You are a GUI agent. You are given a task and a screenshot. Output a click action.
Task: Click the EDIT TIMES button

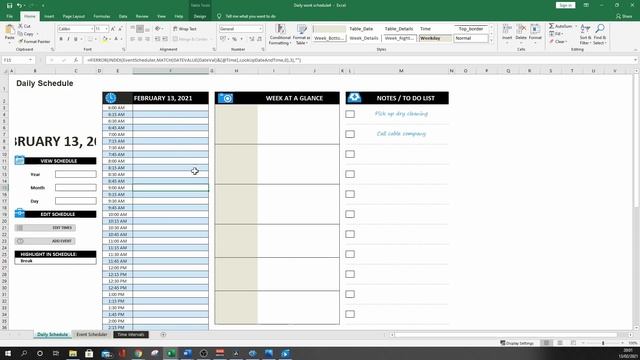point(45,228)
